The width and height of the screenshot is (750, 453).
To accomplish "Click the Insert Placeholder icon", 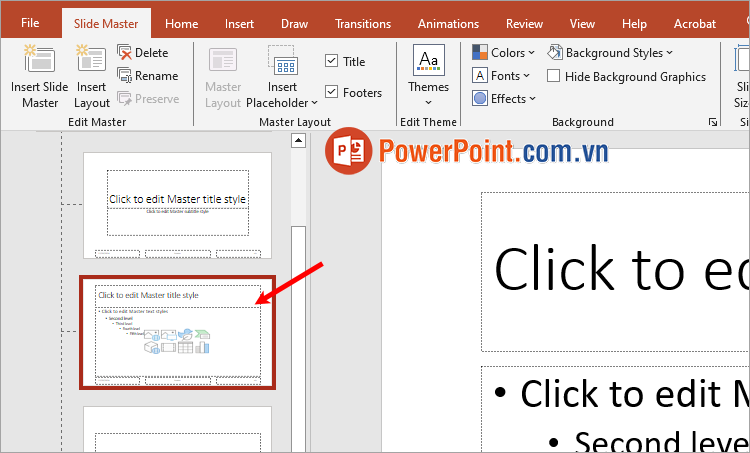I will (x=282, y=60).
